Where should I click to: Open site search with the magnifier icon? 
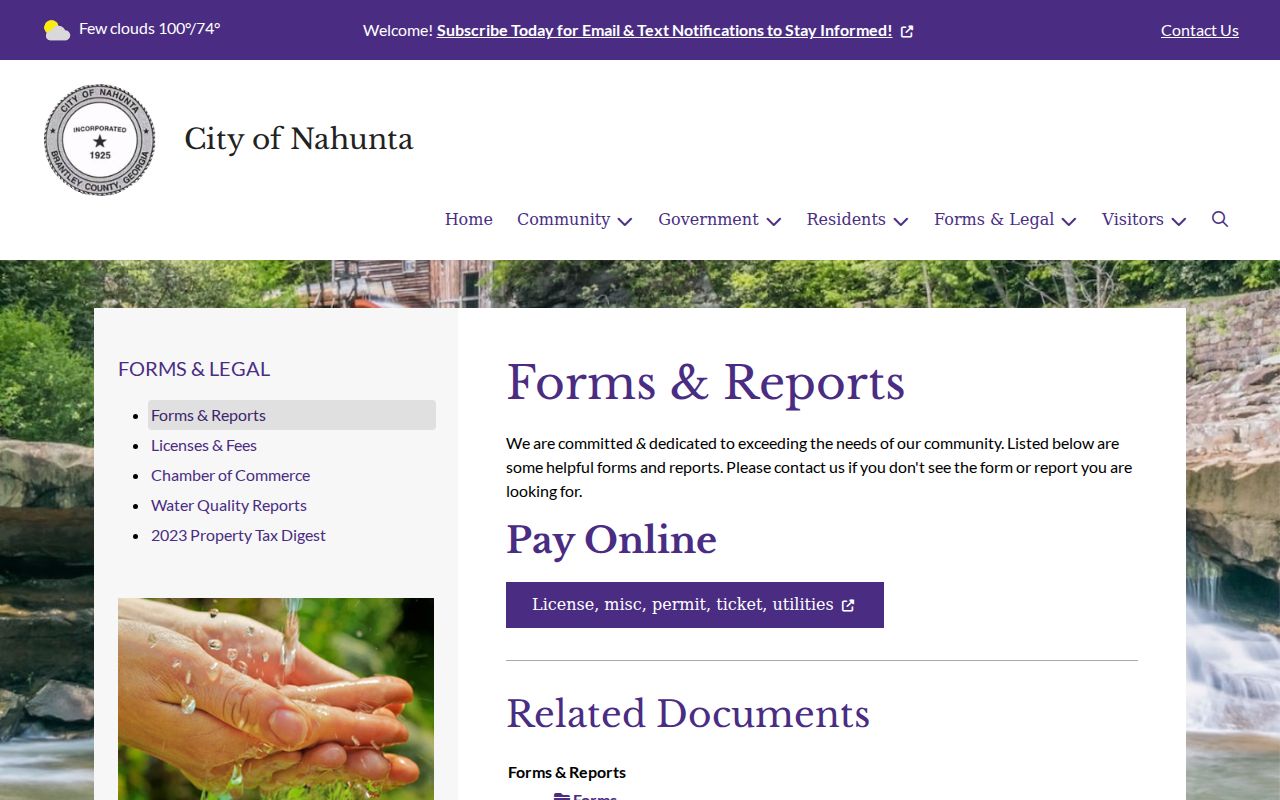(1220, 219)
